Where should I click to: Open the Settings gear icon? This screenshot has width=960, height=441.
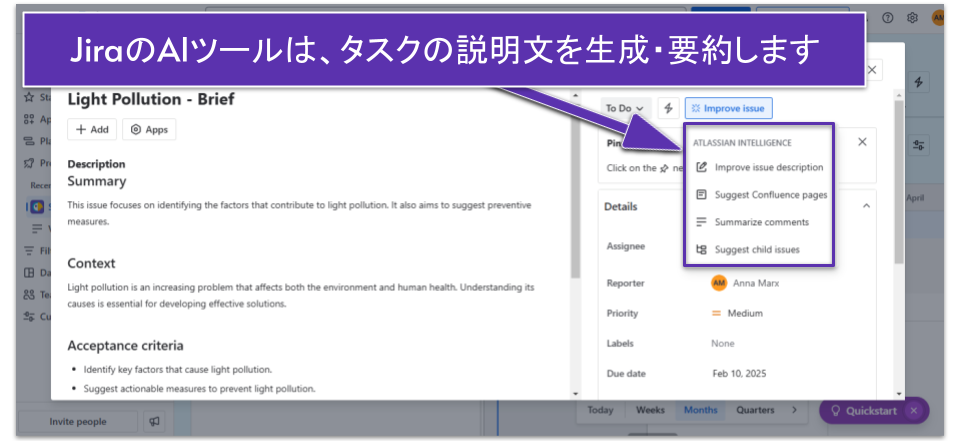pyautogui.click(x=912, y=18)
